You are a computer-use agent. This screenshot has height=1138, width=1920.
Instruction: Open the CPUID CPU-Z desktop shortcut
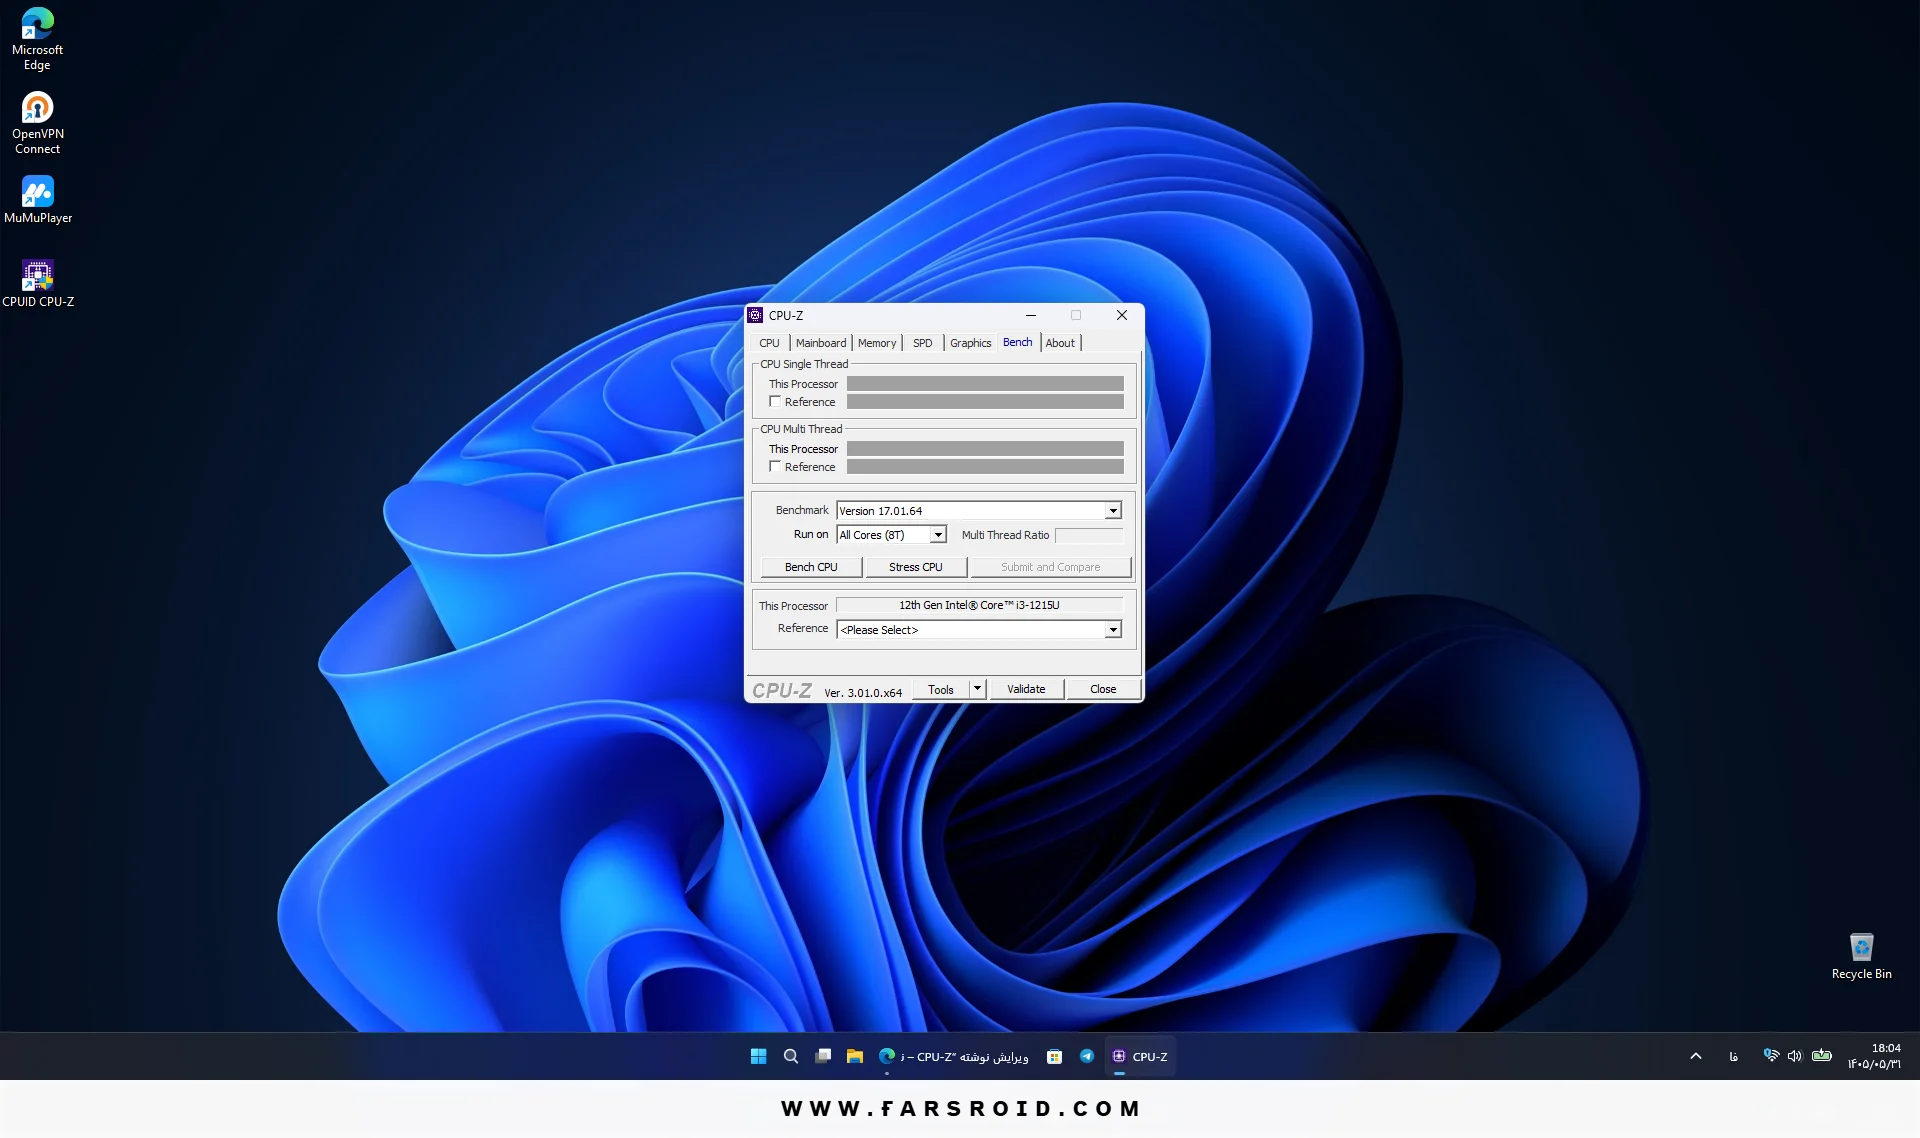click(38, 283)
